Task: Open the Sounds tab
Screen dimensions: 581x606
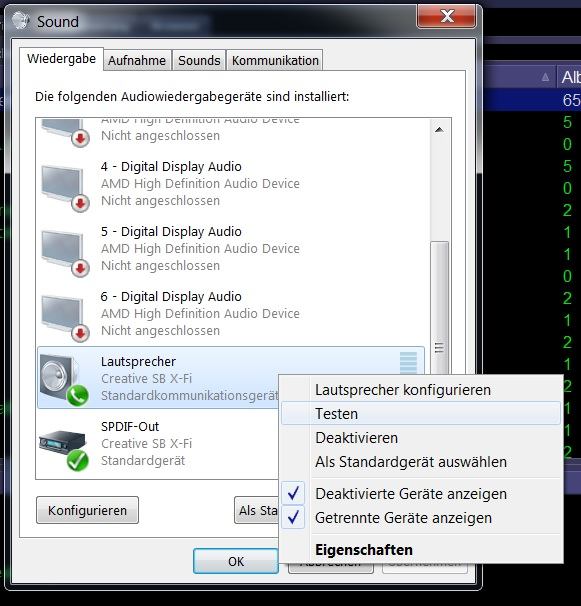Action: tap(199, 61)
